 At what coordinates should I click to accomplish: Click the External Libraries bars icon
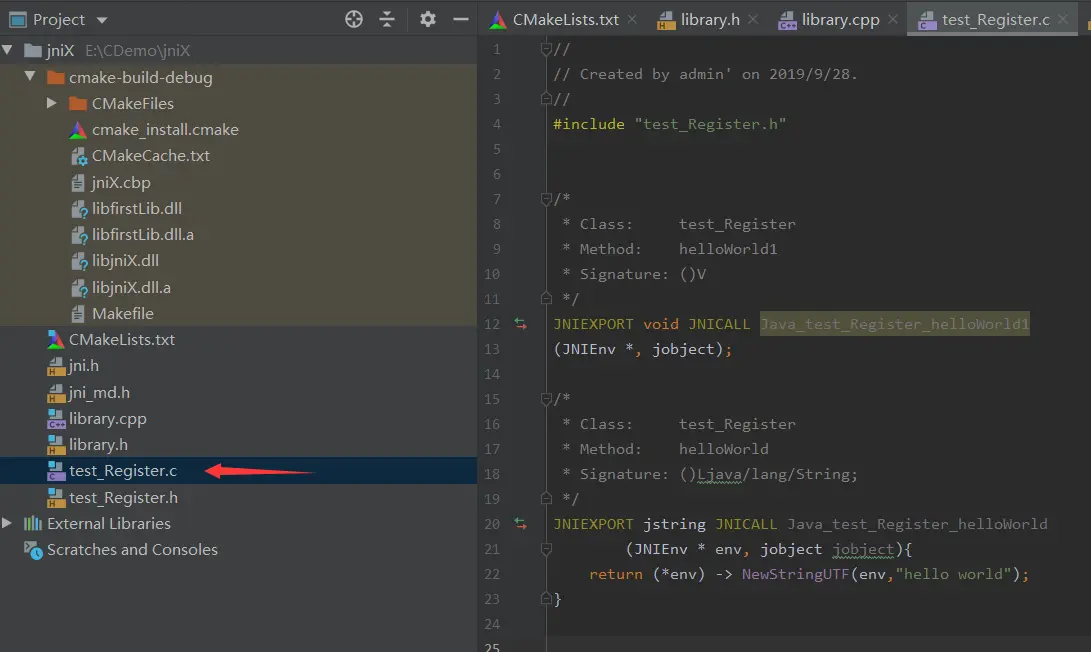(x=33, y=523)
